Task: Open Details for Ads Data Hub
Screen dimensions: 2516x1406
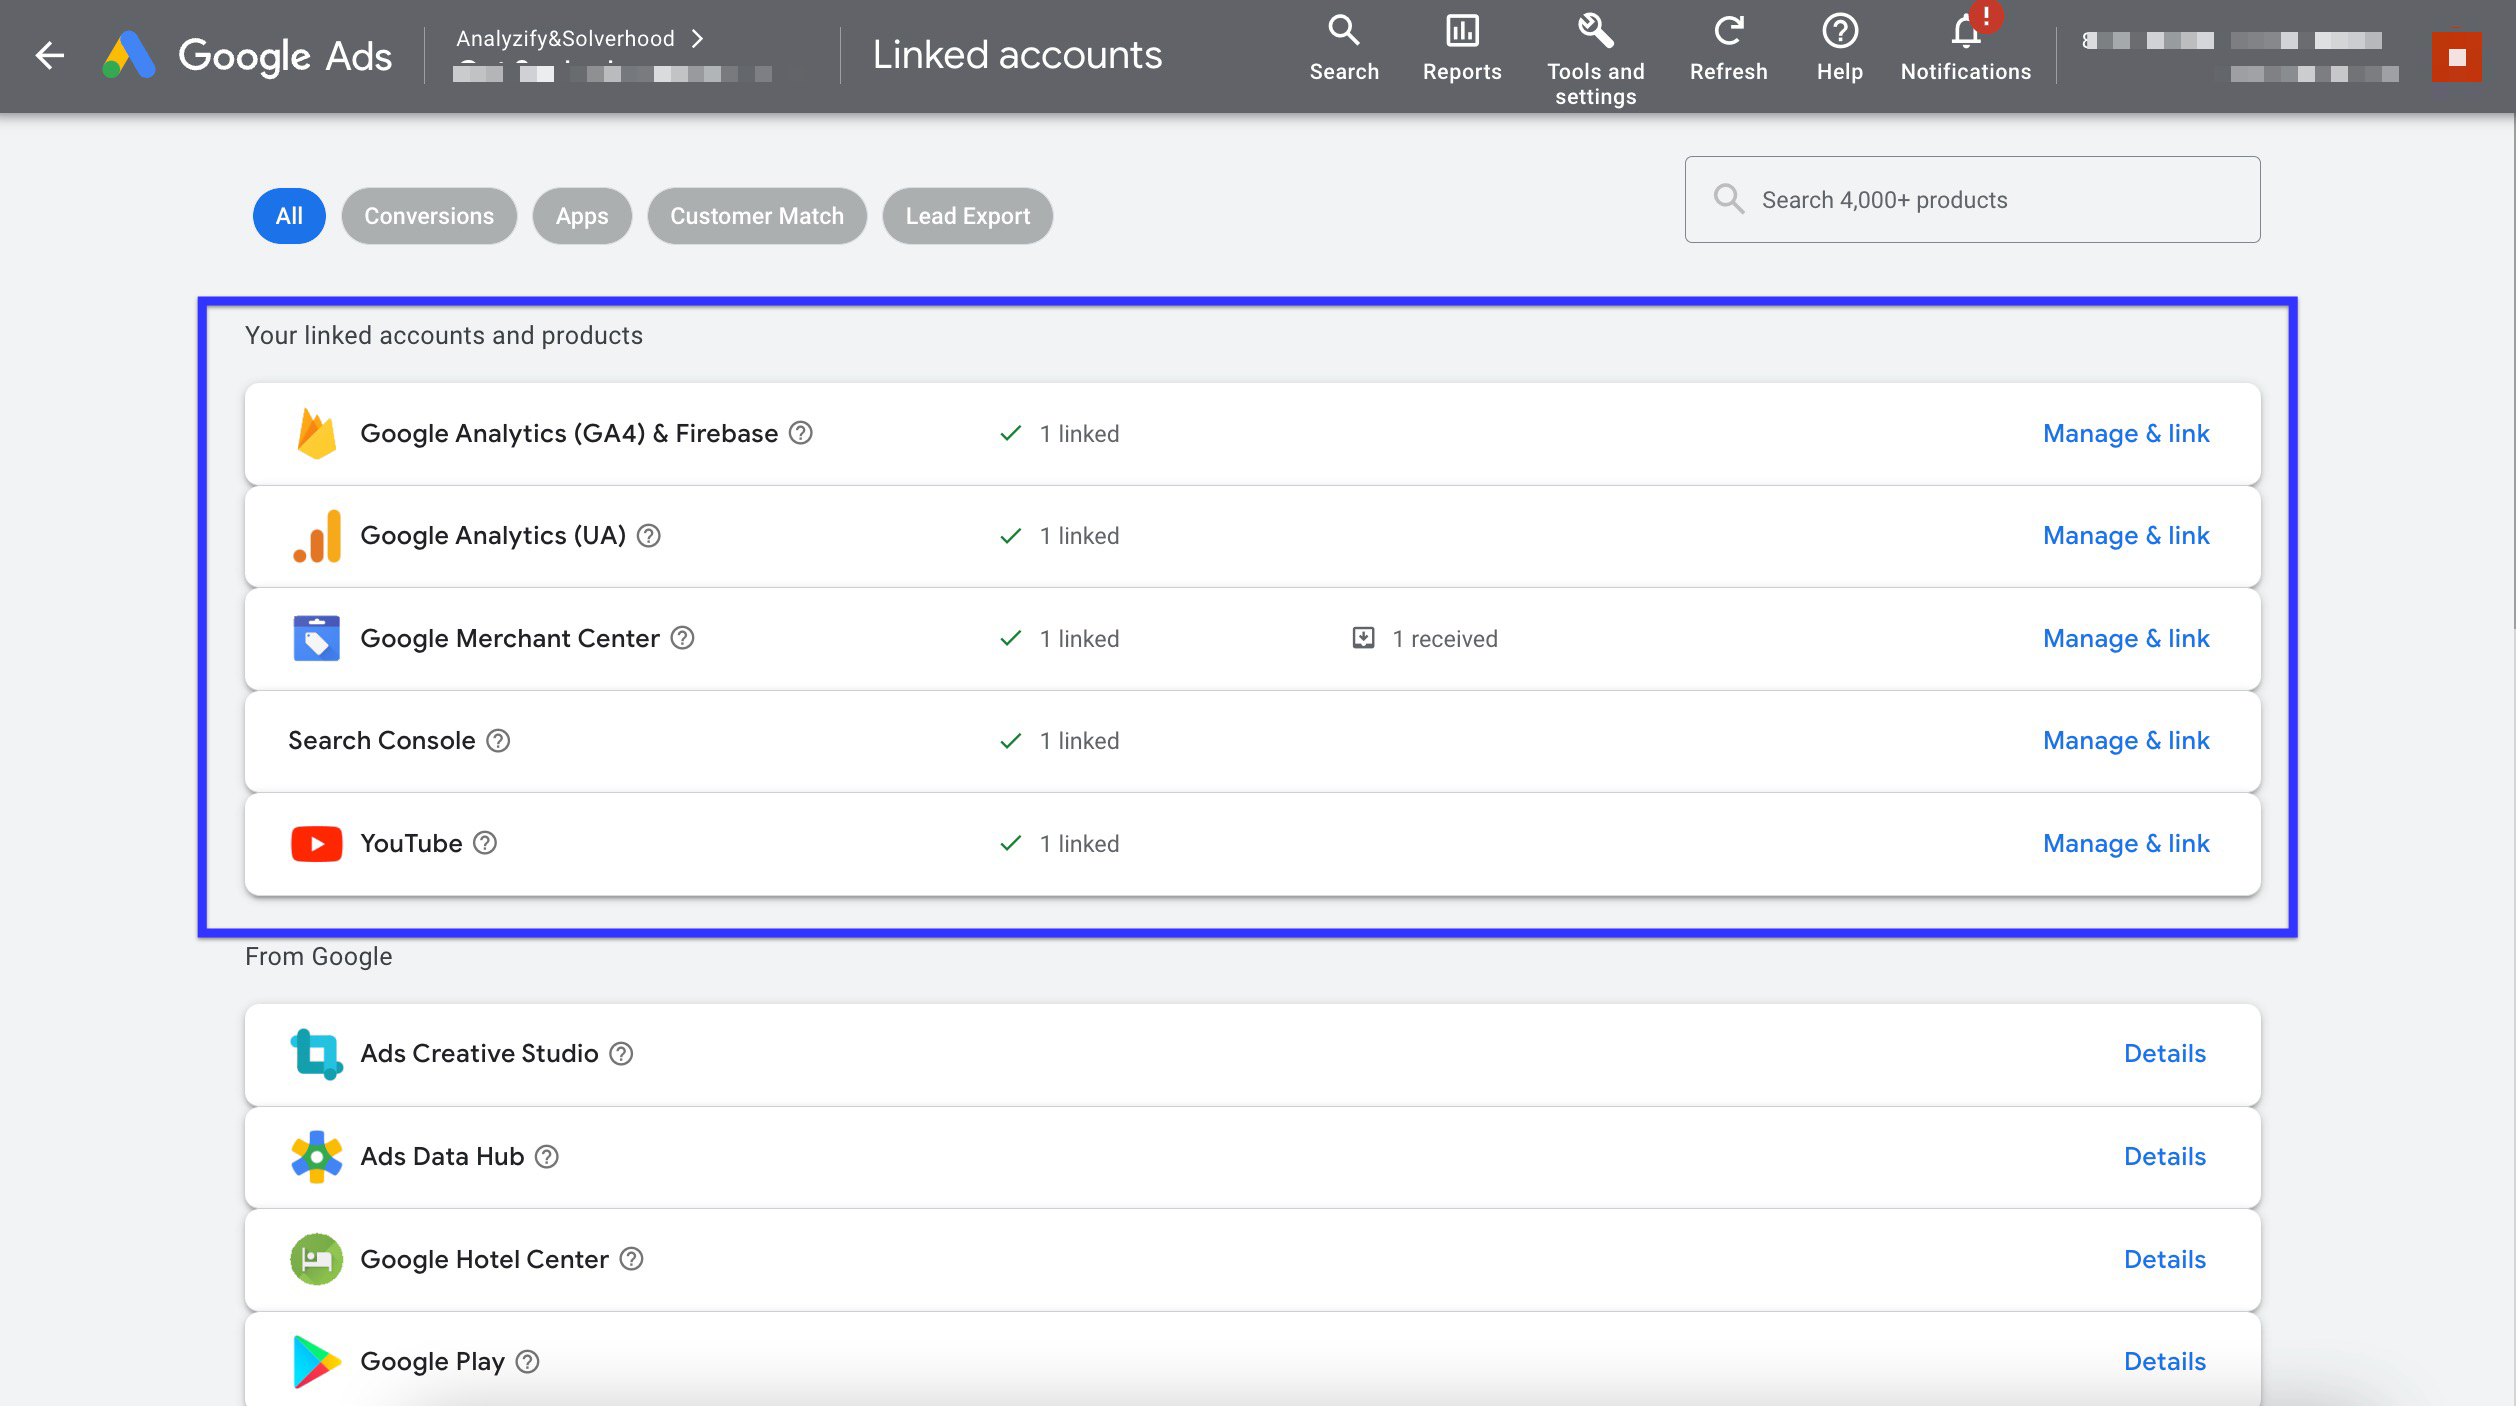Action: click(x=2165, y=1157)
